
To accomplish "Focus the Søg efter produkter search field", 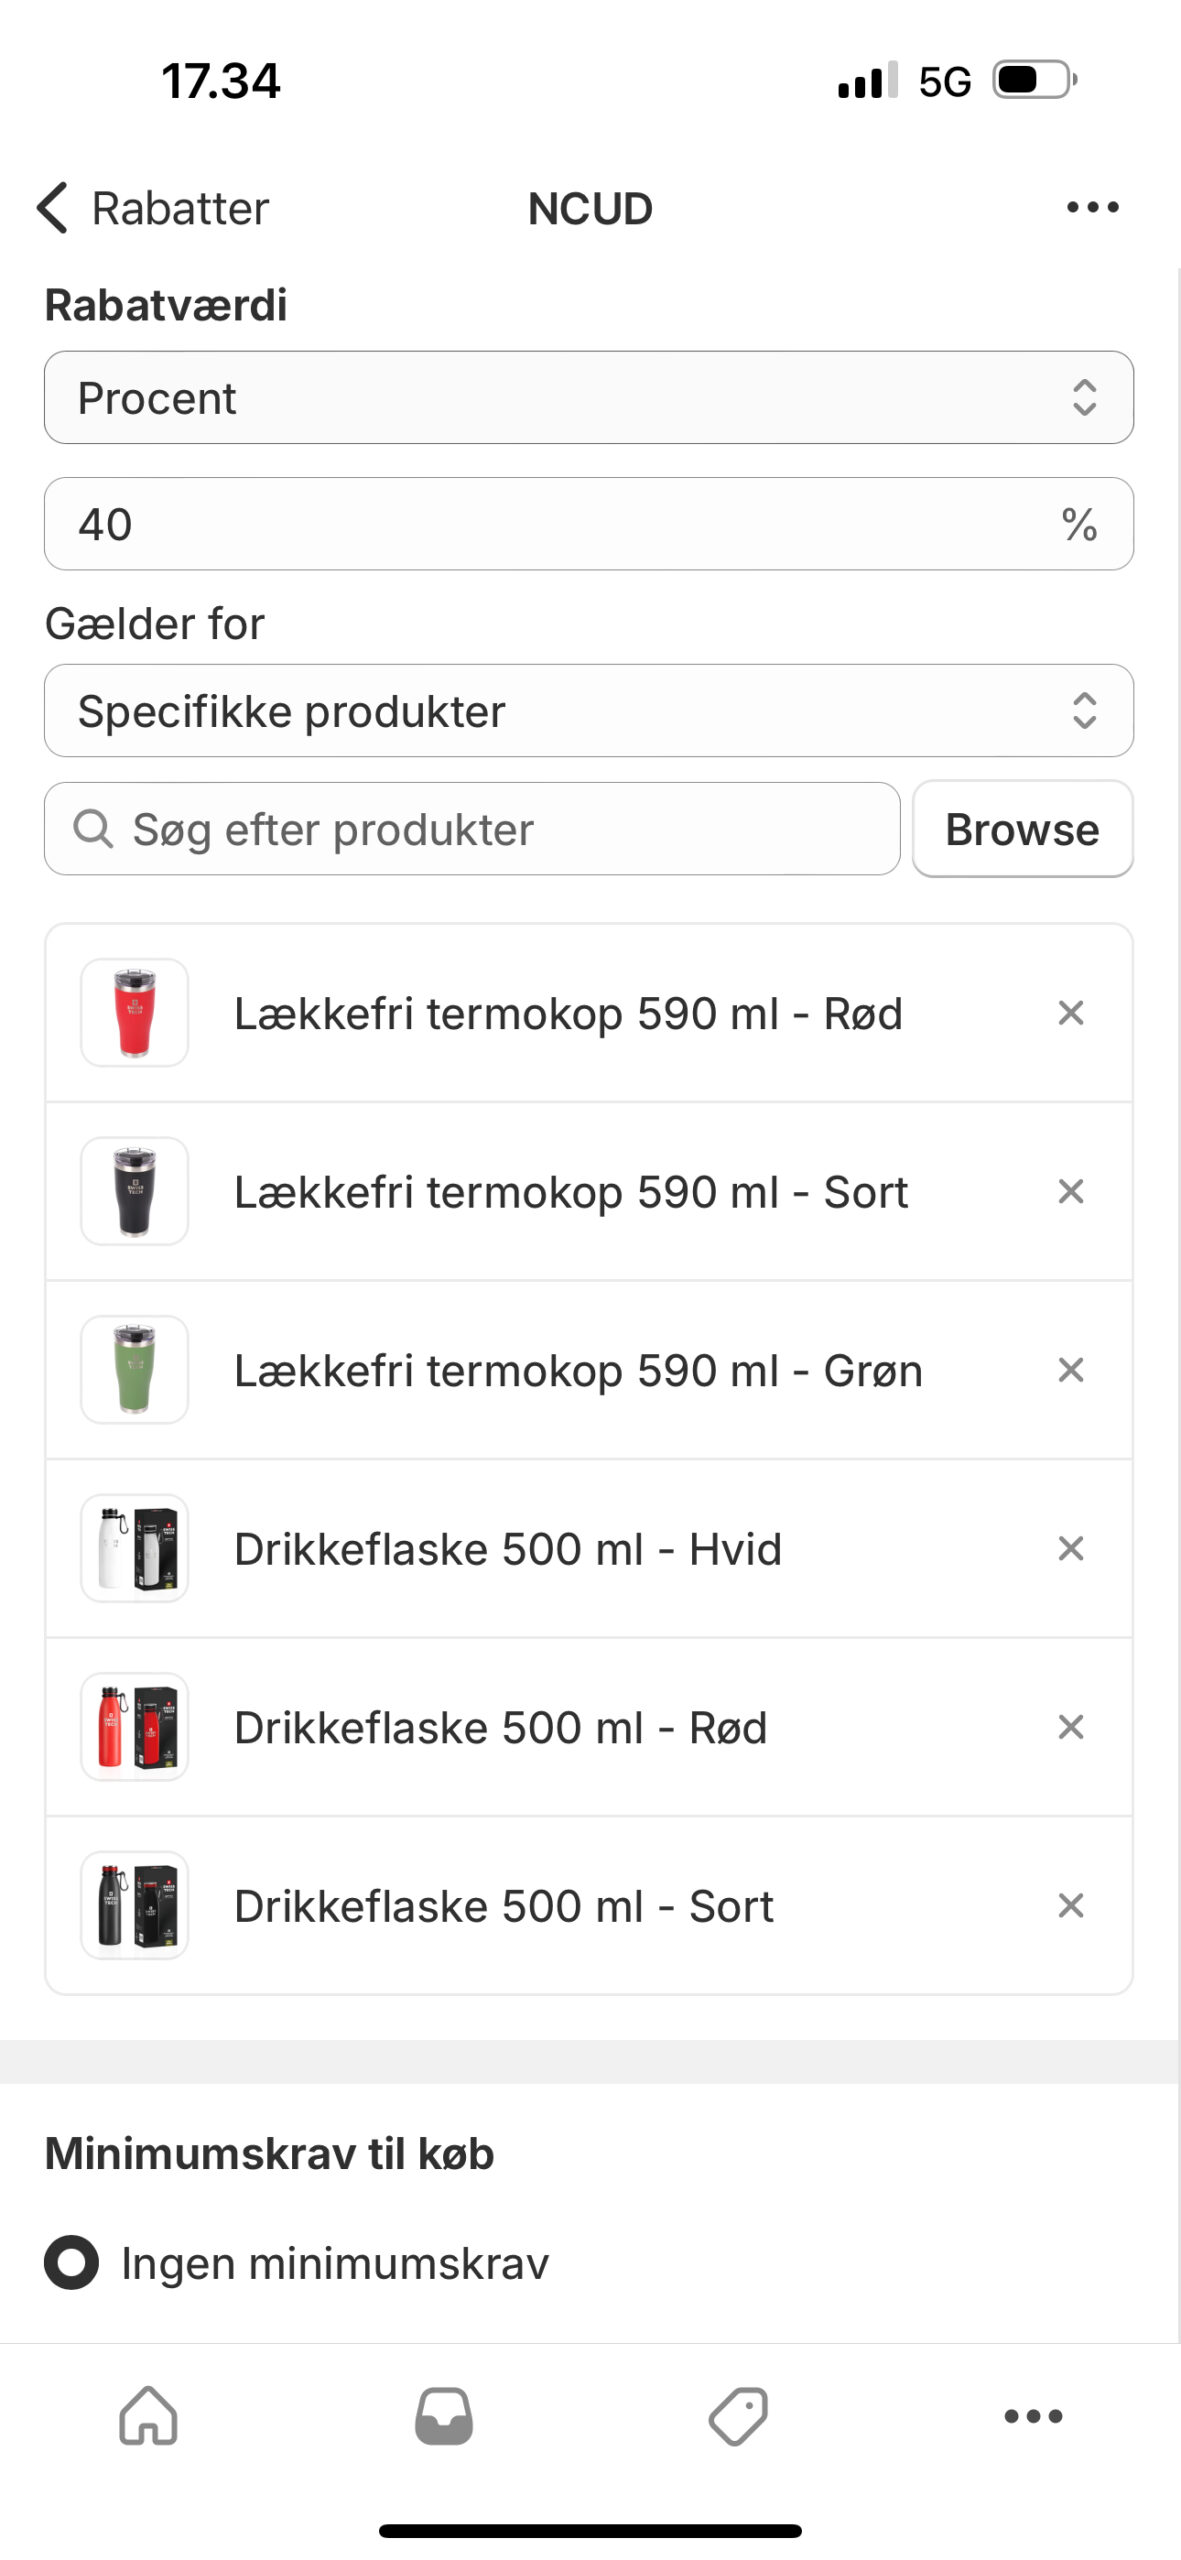I will point(472,829).
